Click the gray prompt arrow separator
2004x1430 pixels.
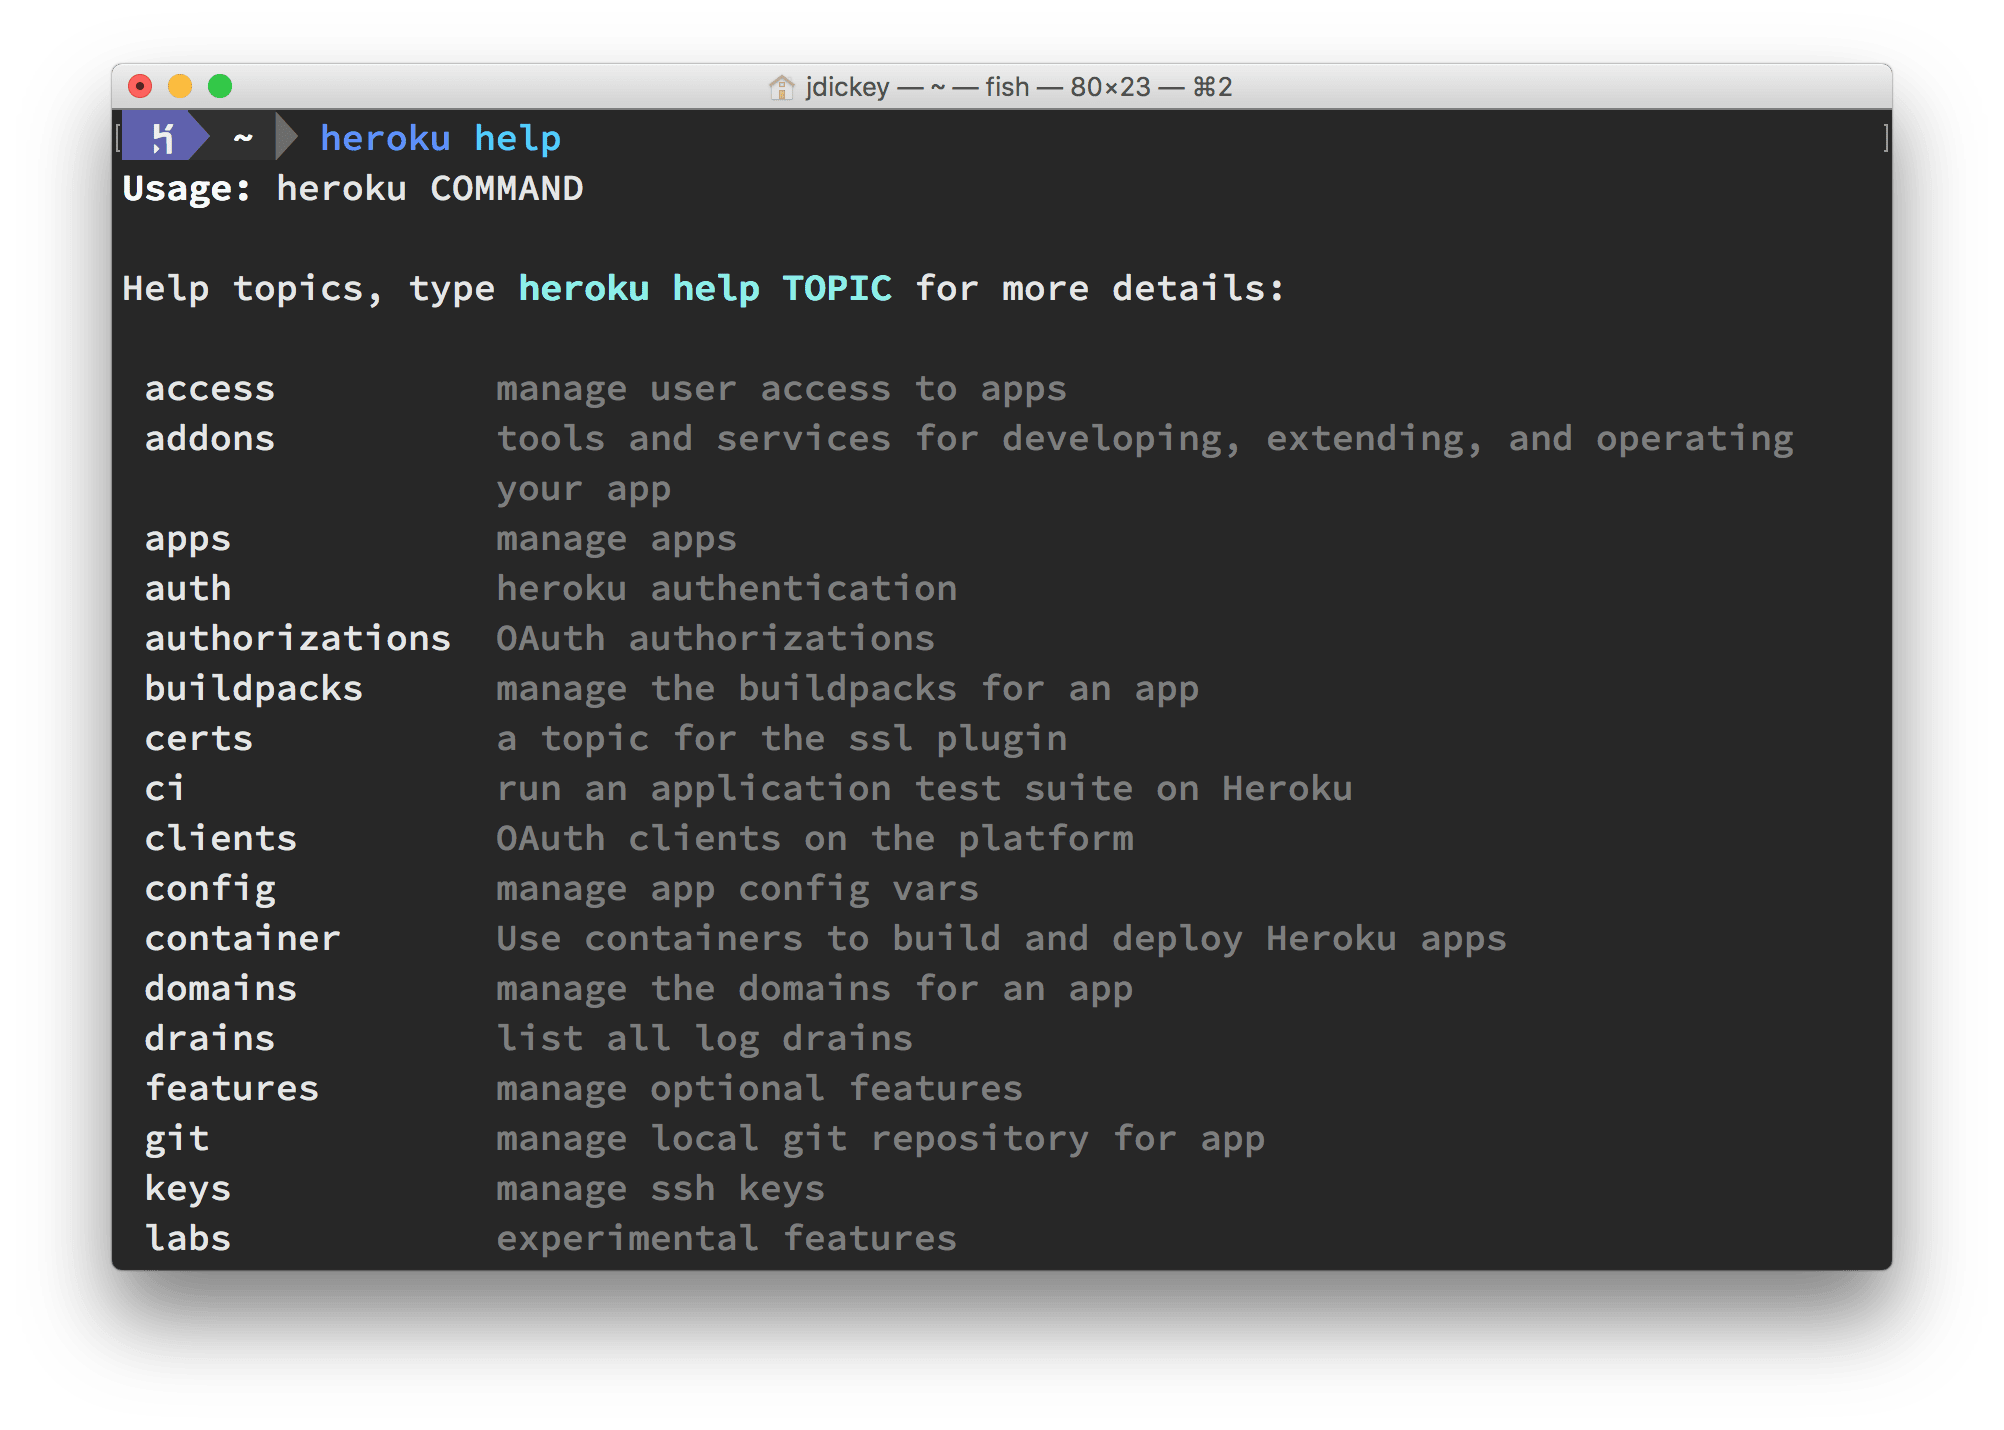click(x=287, y=138)
